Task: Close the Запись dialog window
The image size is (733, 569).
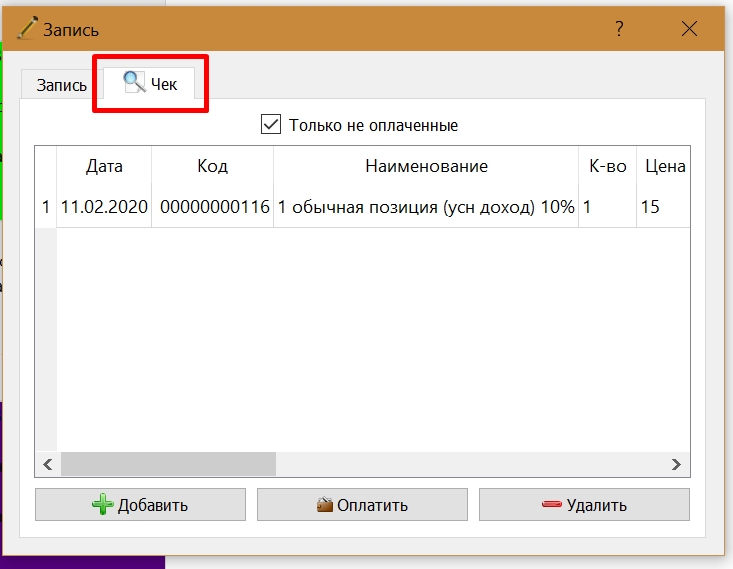Action: click(689, 29)
